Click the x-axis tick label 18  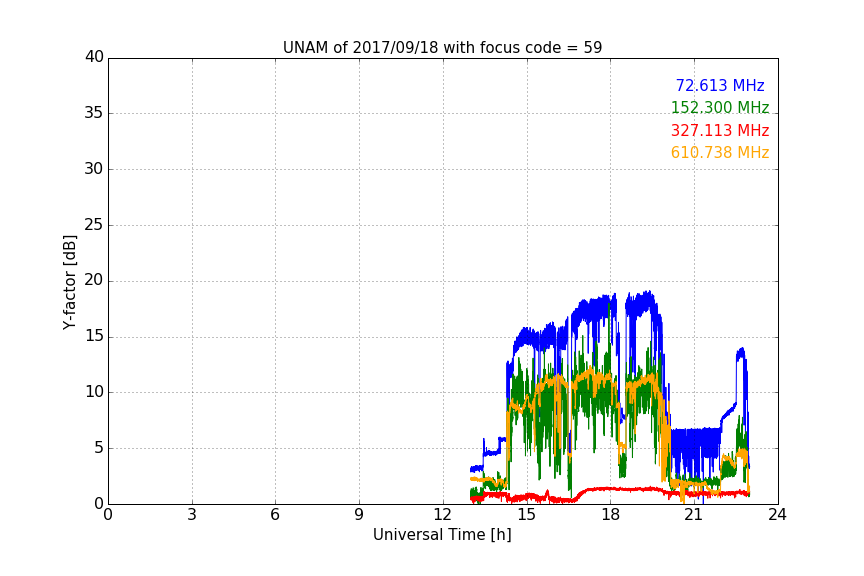[x=611, y=515]
